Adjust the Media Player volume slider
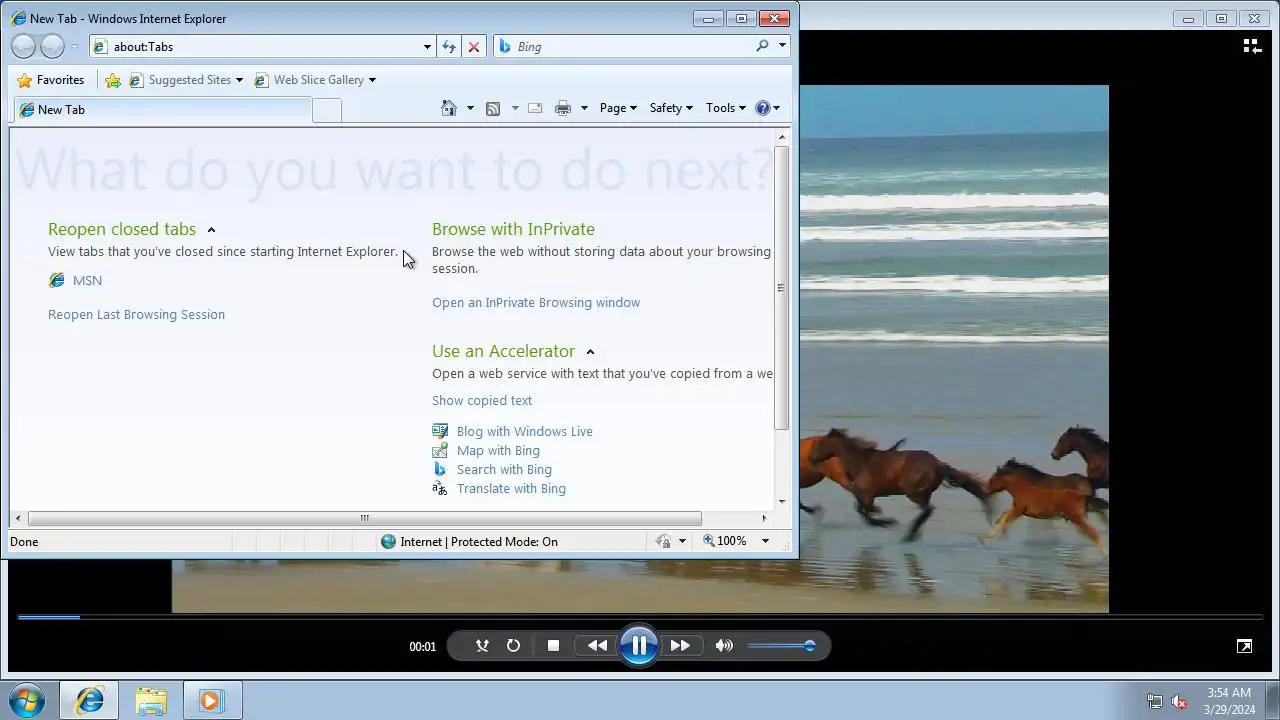 pos(782,646)
